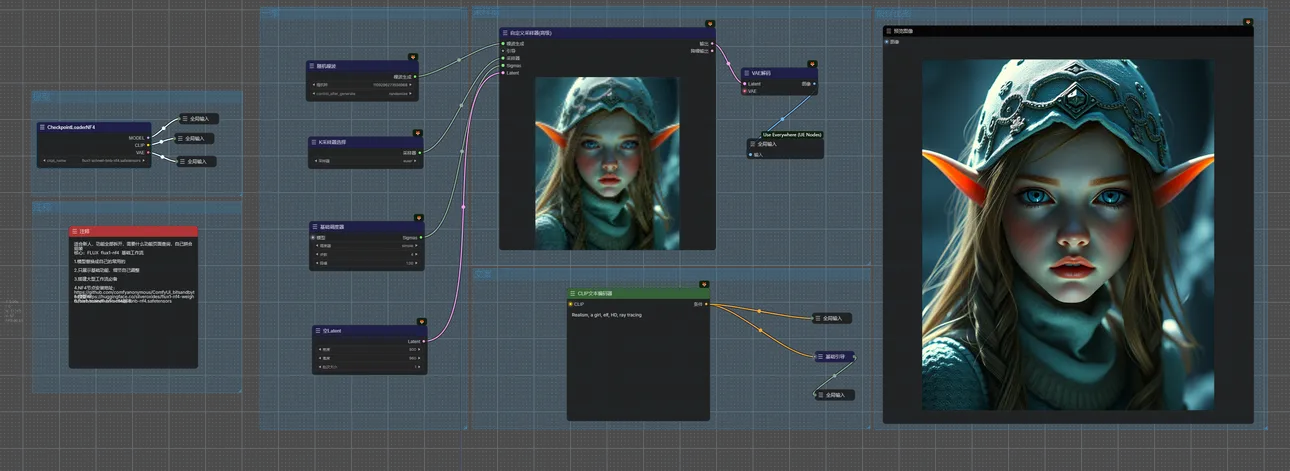Click the fox badge above the 随机噪波 node
Viewport: 1290px width, 471px height.
click(x=412, y=57)
